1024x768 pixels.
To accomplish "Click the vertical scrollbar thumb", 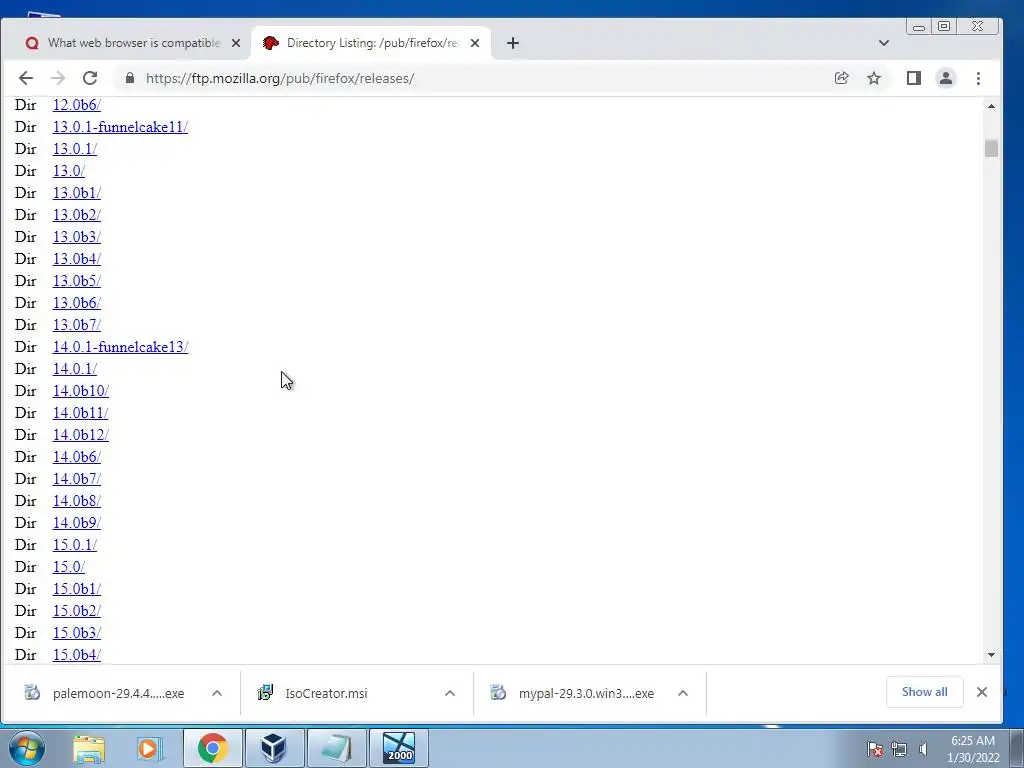I will click(x=991, y=148).
